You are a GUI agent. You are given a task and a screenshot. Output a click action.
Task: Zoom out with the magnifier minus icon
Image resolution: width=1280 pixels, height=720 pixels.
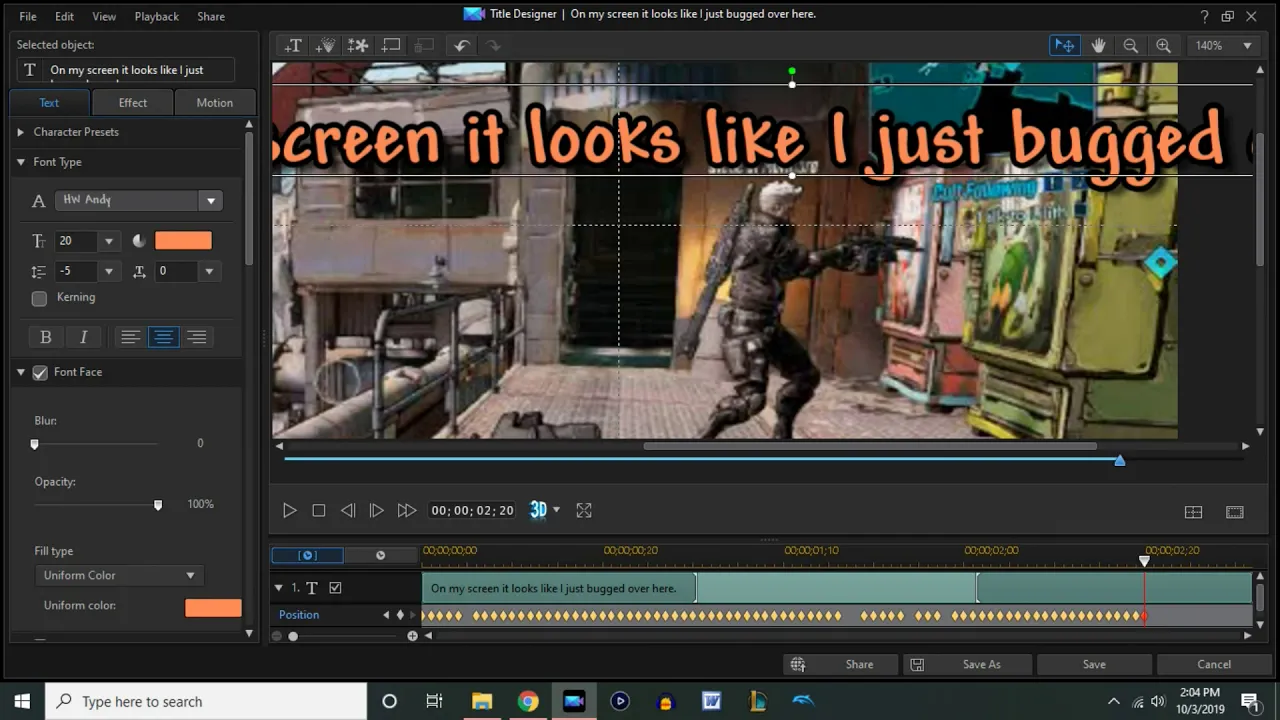point(1131,45)
